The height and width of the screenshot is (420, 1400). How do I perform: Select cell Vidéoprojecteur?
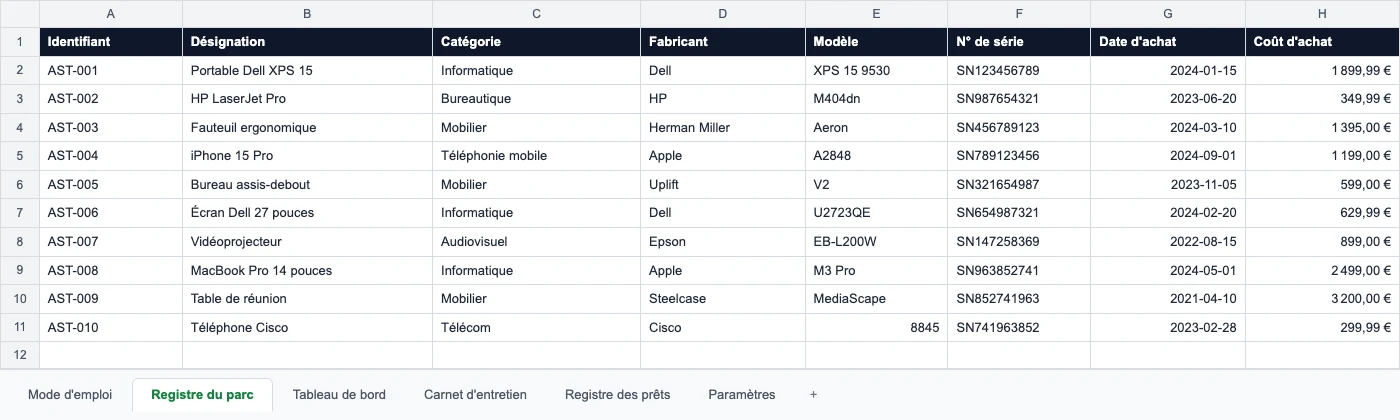point(308,242)
